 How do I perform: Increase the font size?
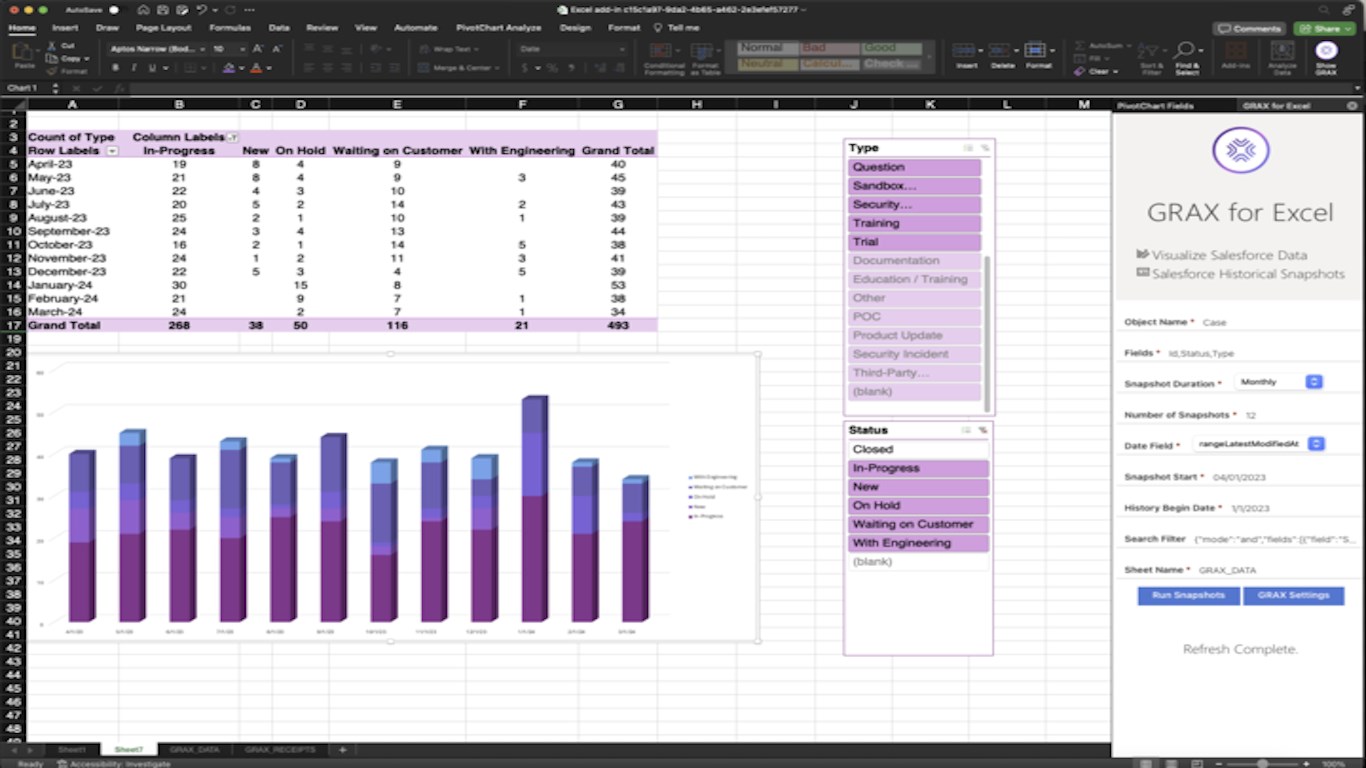click(258, 48)
